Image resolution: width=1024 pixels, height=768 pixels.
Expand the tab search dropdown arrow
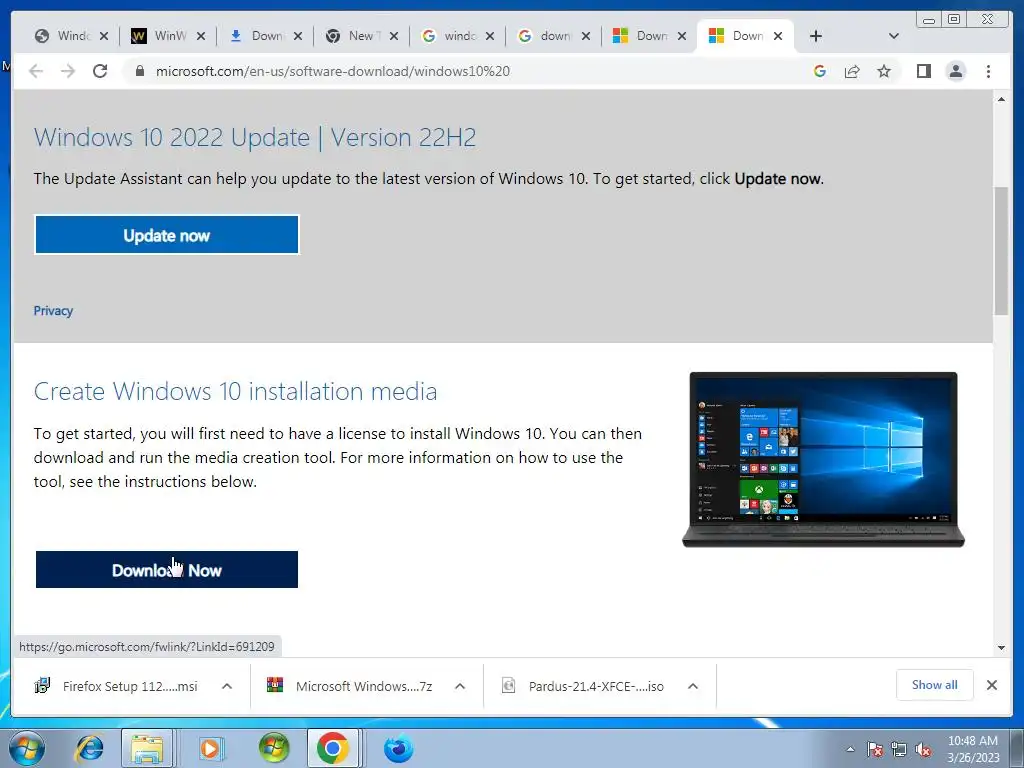pyautogui.click(x=894, y=36)
